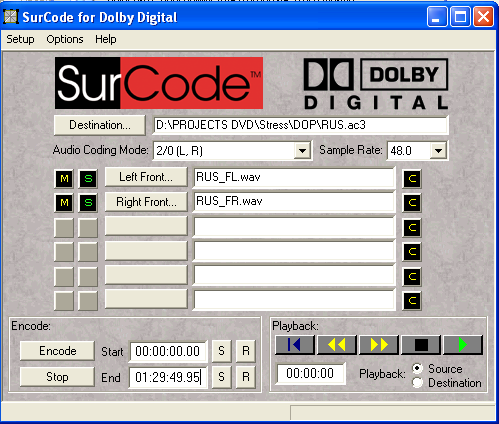Click the S button beside End time

(x=222, y=377)
